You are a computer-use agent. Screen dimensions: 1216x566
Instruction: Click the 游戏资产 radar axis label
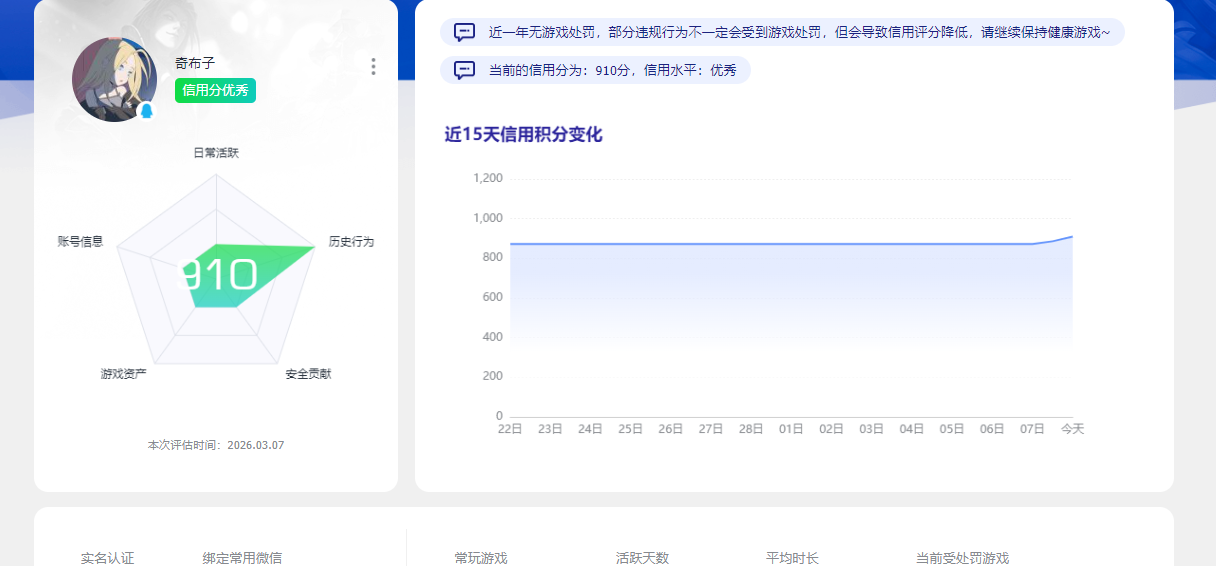[x=123, y=374]
